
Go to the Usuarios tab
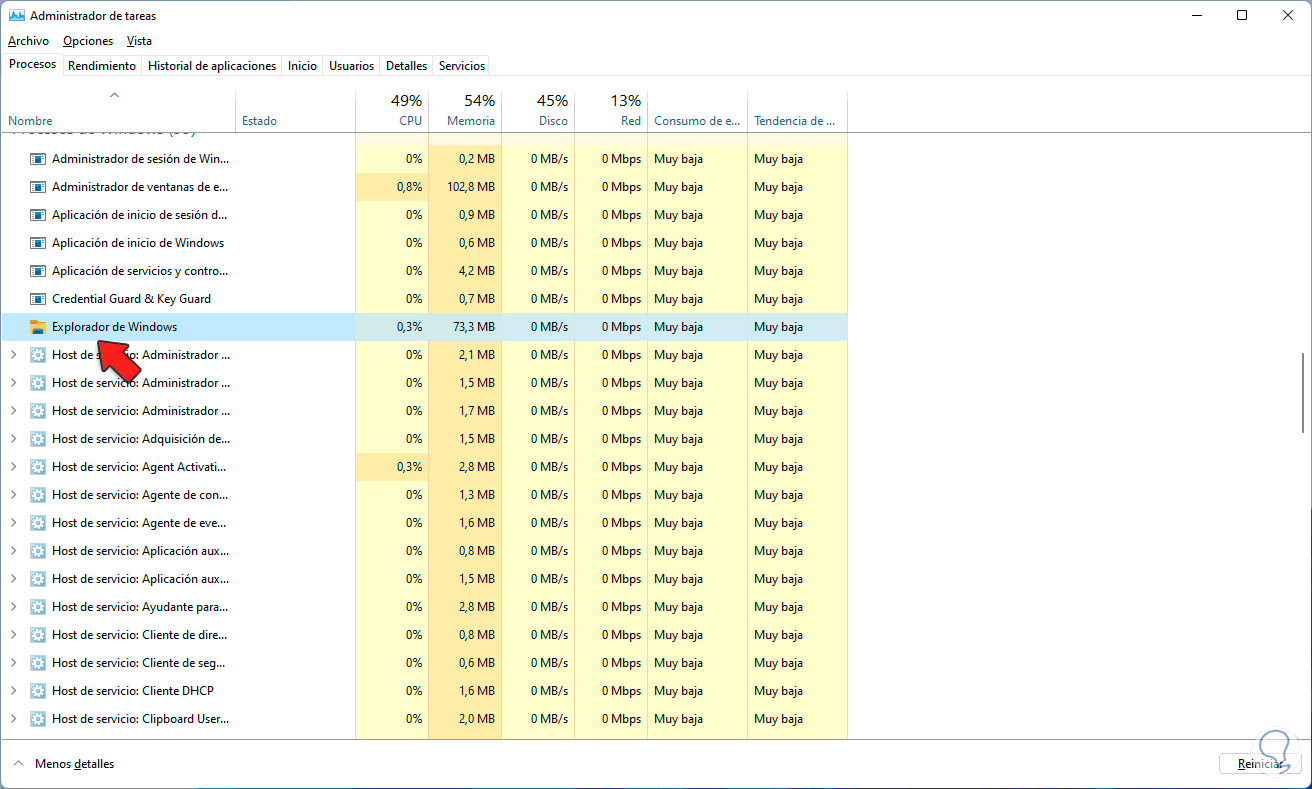352,66
